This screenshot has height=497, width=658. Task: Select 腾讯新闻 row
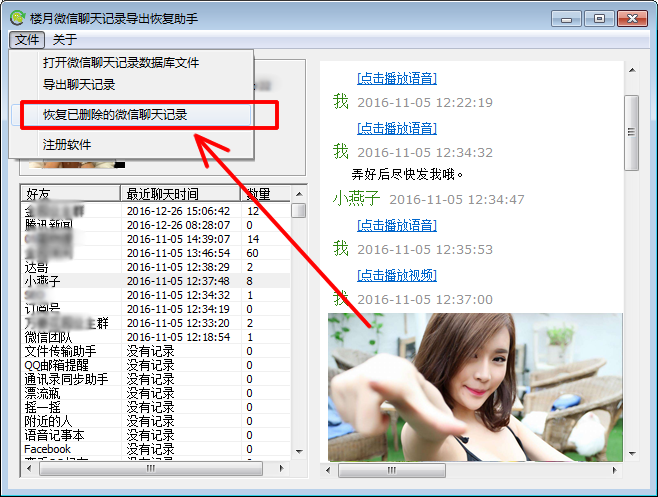[x=156, y=225]
